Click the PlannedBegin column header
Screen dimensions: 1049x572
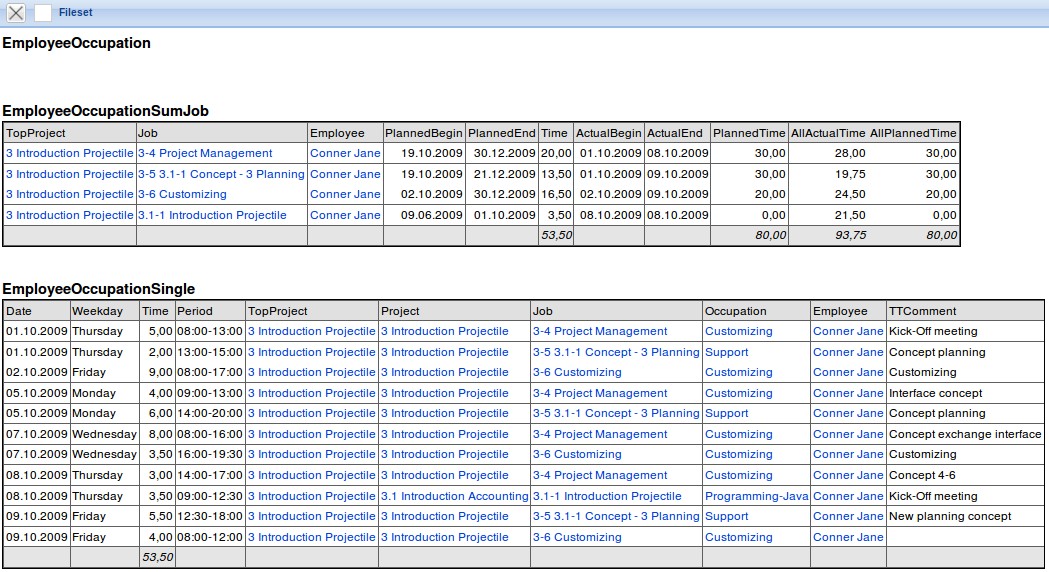pos(424,133)
